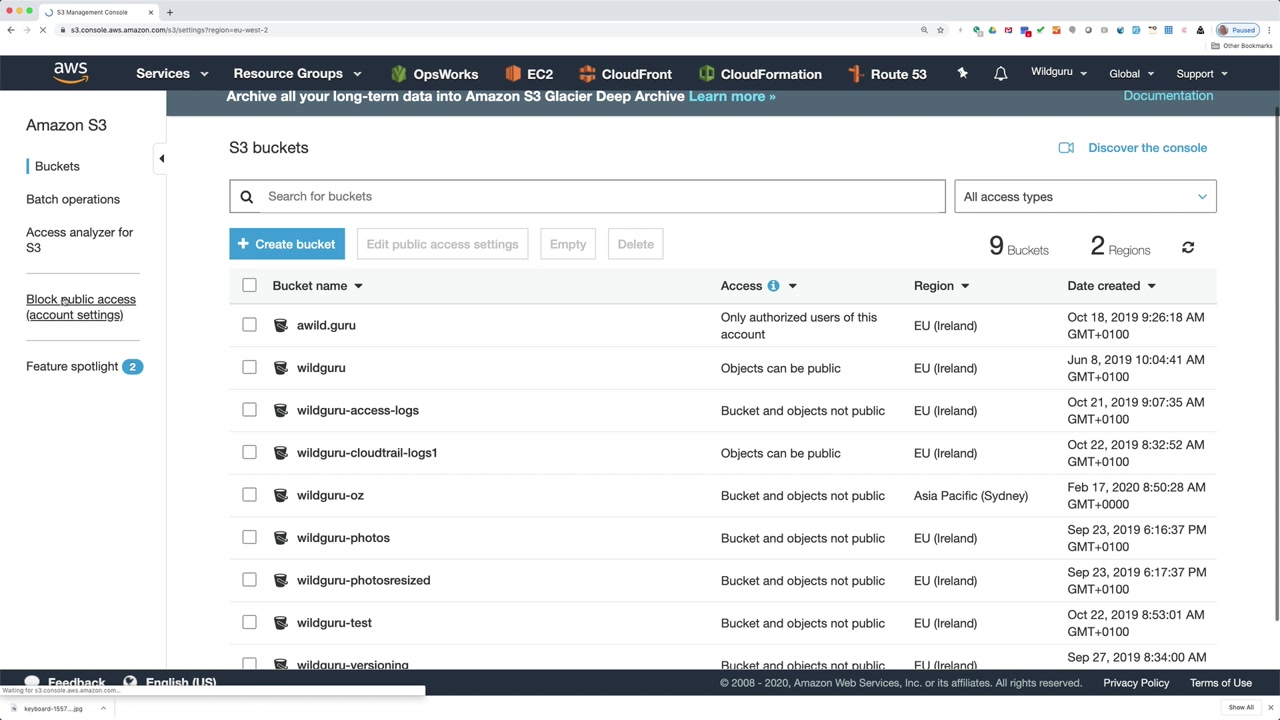The width and height of the screenshot is (1280, 720).
Task: Open the downloaded keyboard jpg file
Action: pyautogui.click(x=53, y=708)
